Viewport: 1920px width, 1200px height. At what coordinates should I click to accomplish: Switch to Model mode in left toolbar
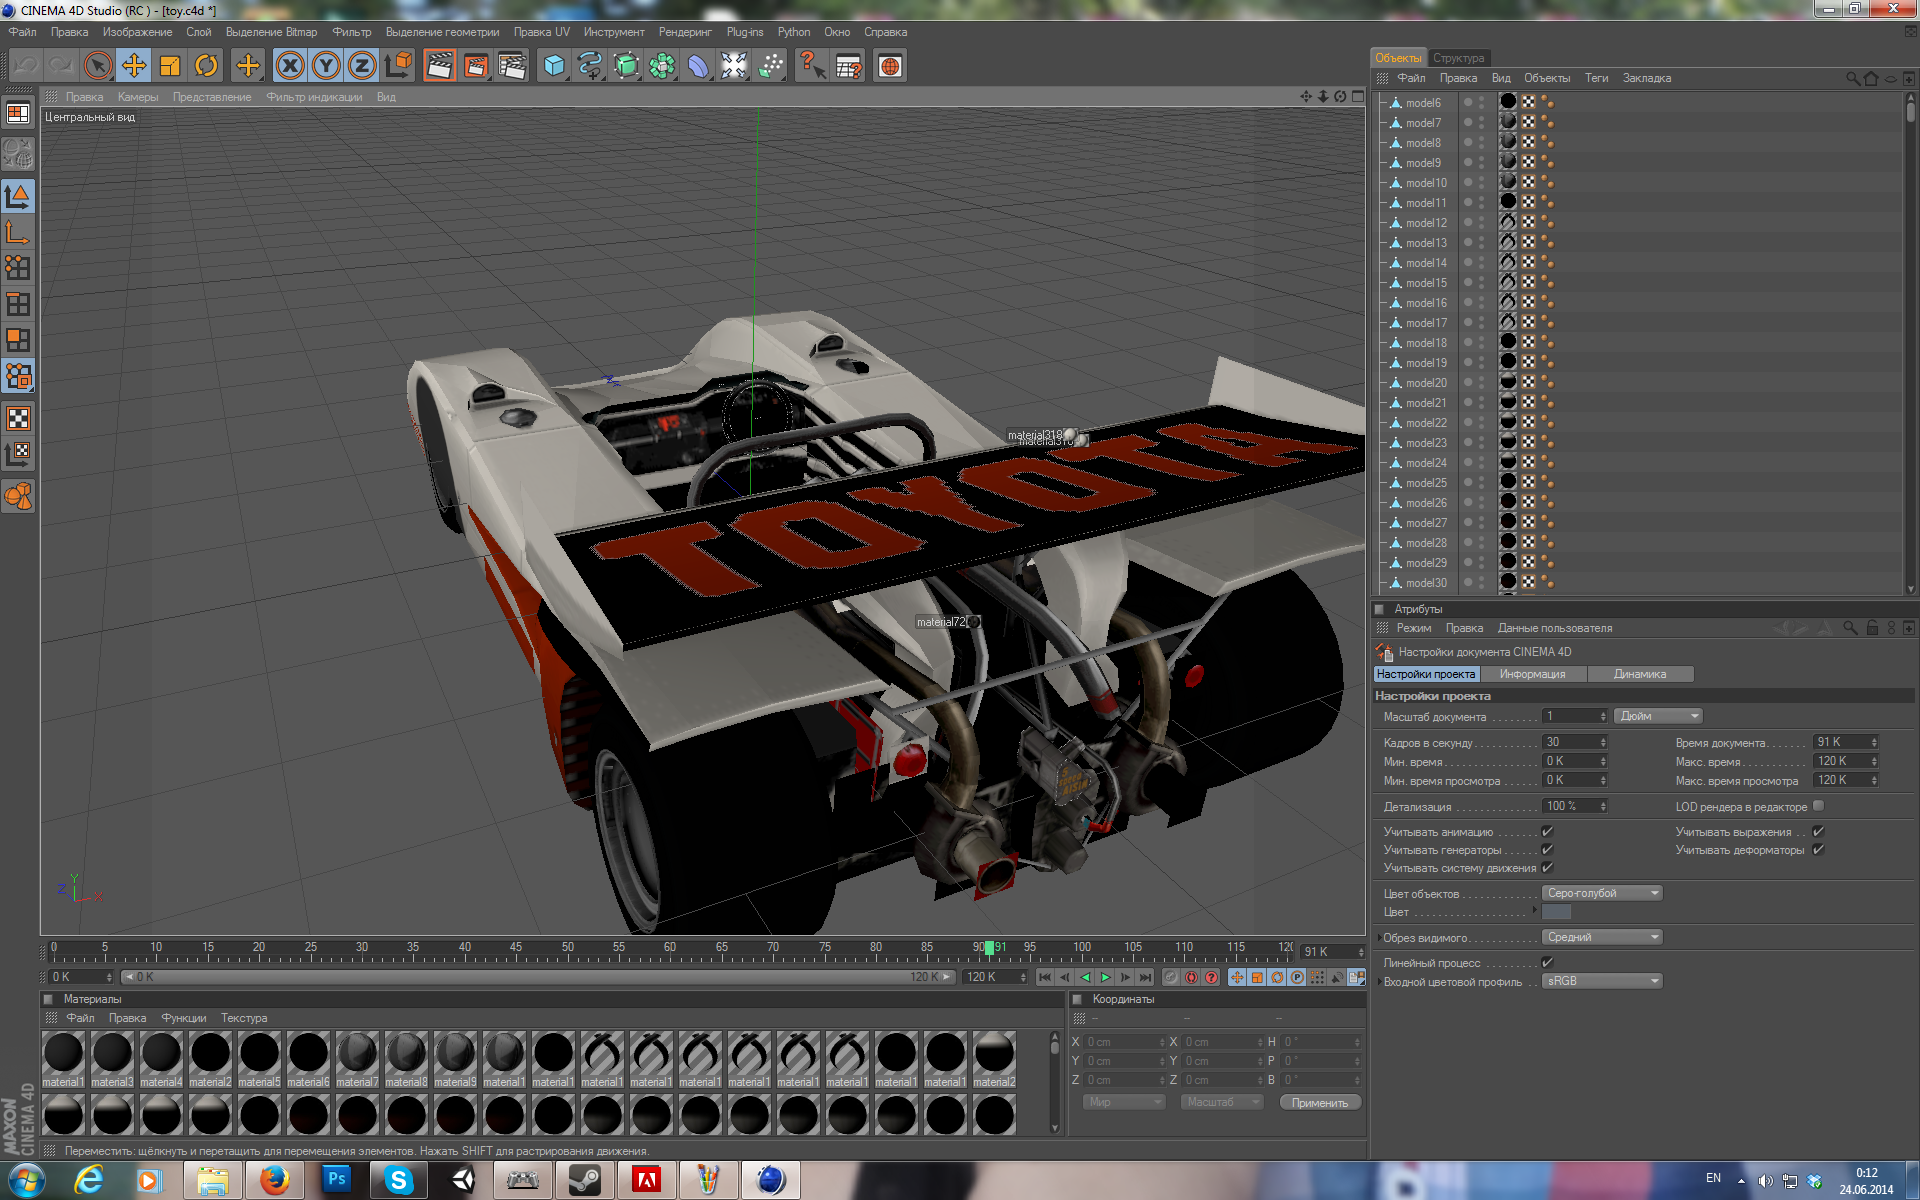18,196
